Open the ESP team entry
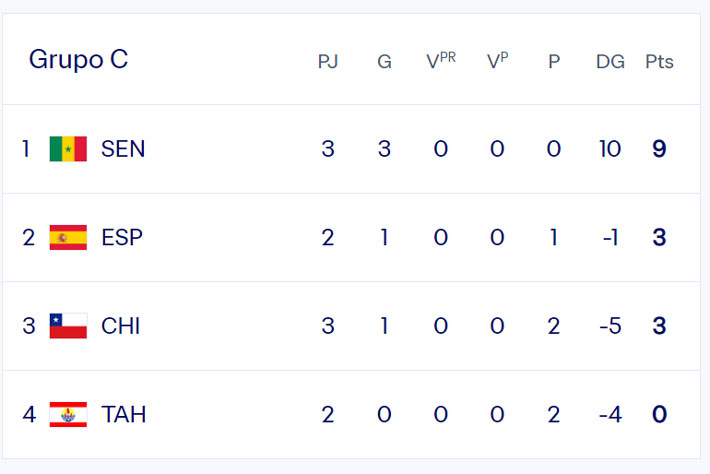 122,237
